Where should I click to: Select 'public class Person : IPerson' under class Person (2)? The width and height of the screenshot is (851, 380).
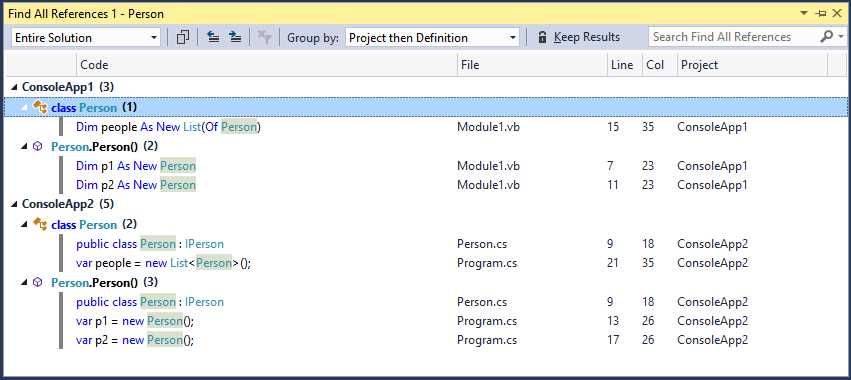[x=426, y=244]
